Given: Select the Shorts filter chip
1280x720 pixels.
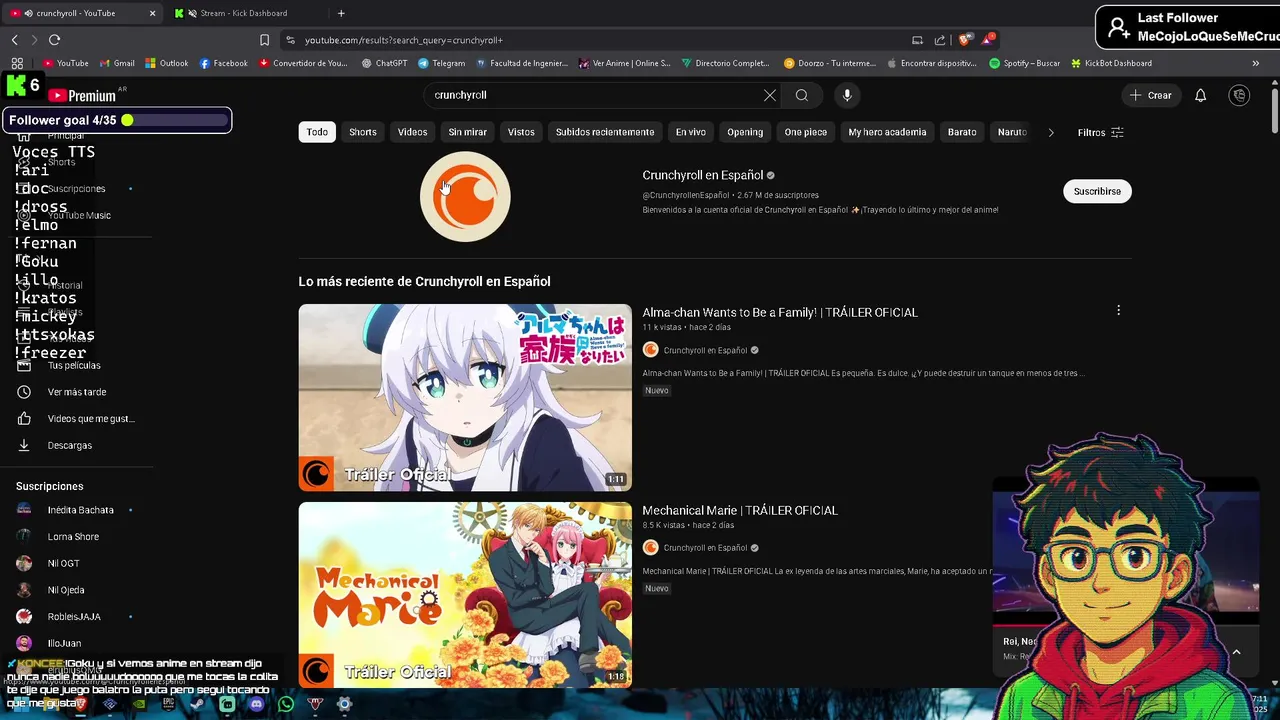Looking at the screenshot, I should tap(363, 132).
